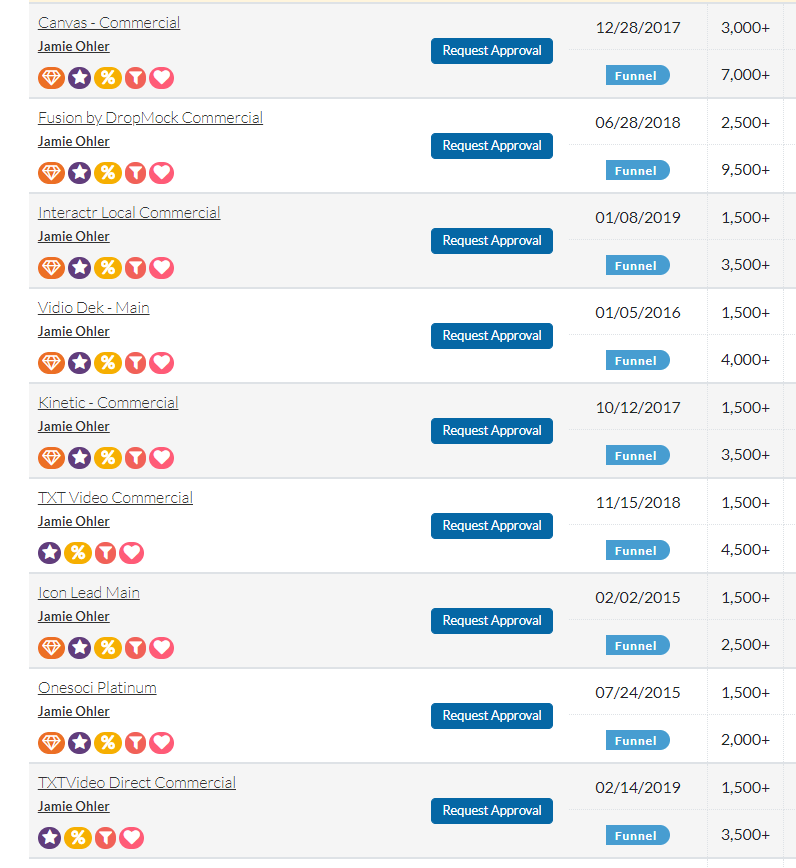
Task: Request approval for Interactr Local Commercial
Action: coord(491,241)
